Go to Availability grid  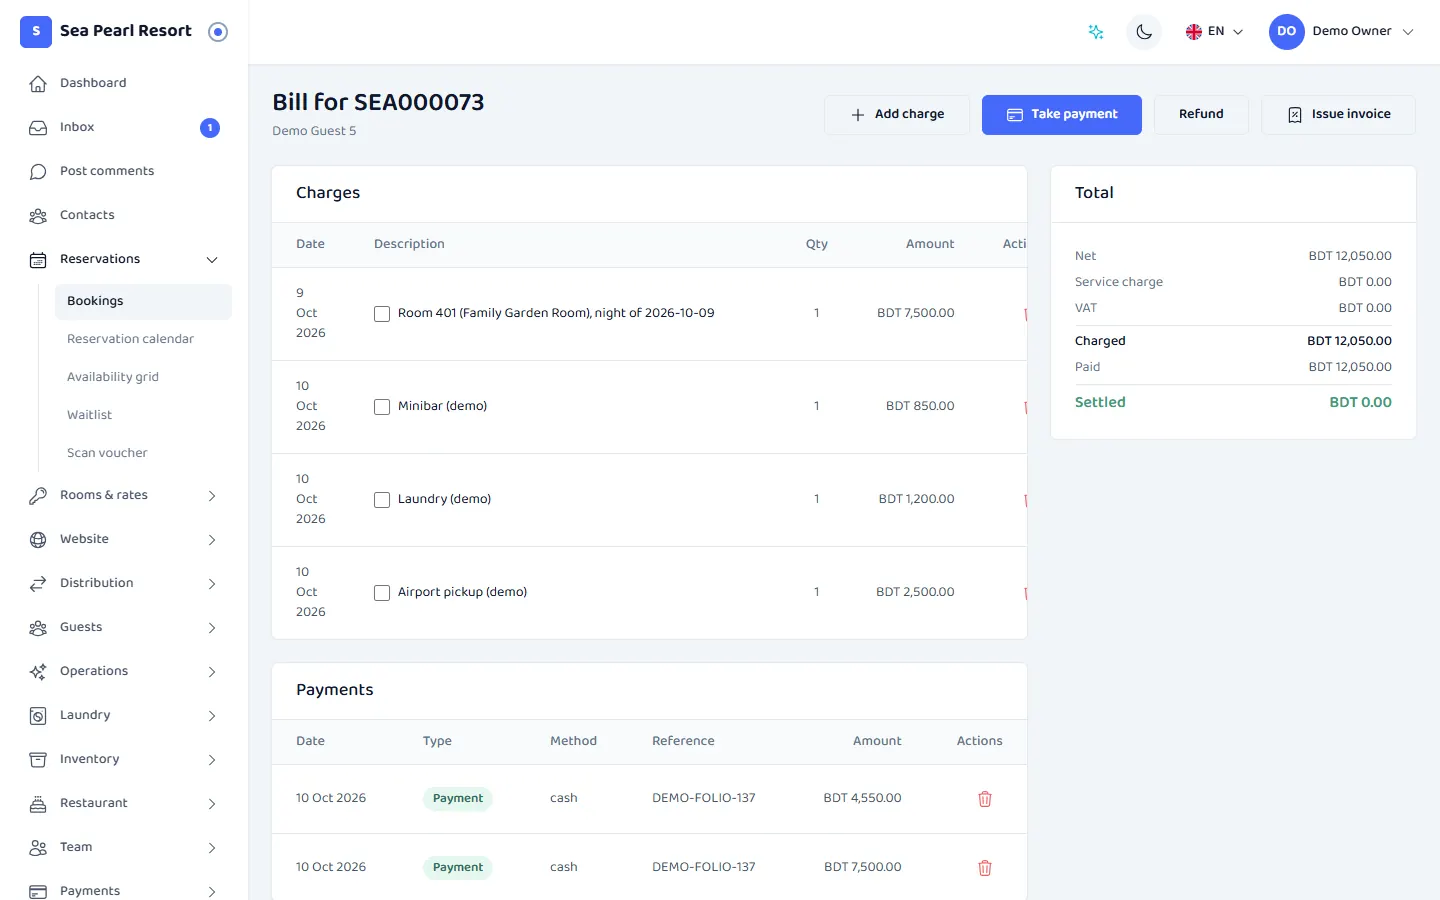click(x=143, y=378)
